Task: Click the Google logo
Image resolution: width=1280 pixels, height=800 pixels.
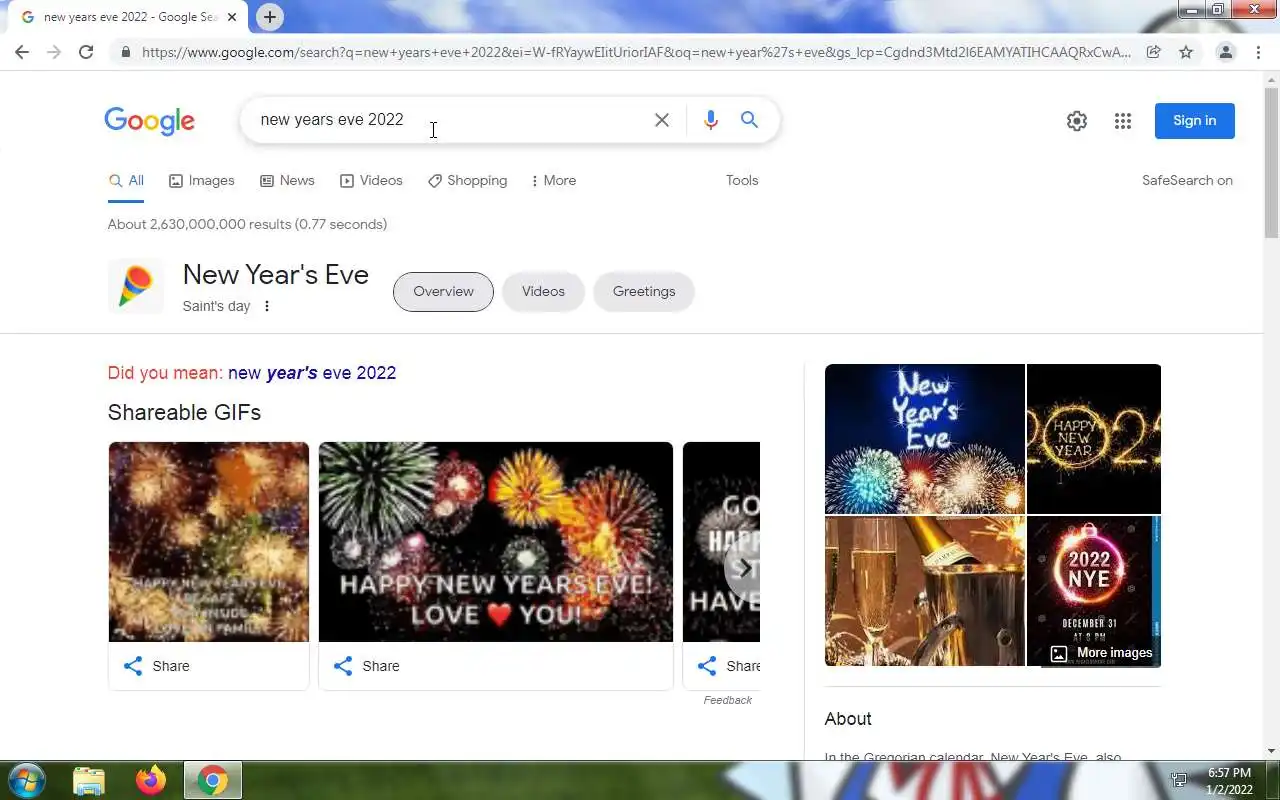Action: [149, 121]
